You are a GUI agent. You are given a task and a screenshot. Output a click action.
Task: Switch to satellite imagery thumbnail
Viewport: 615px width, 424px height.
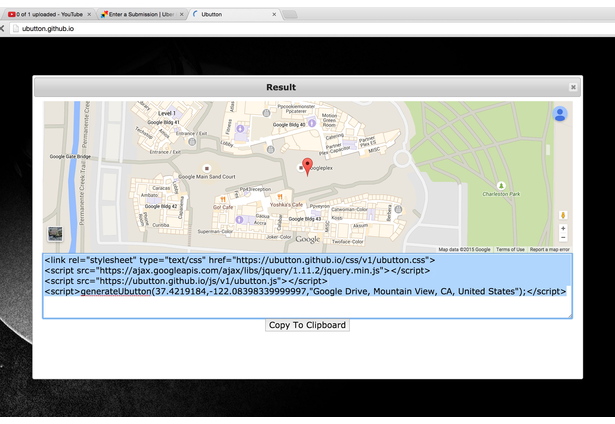(x=55, y=234)
